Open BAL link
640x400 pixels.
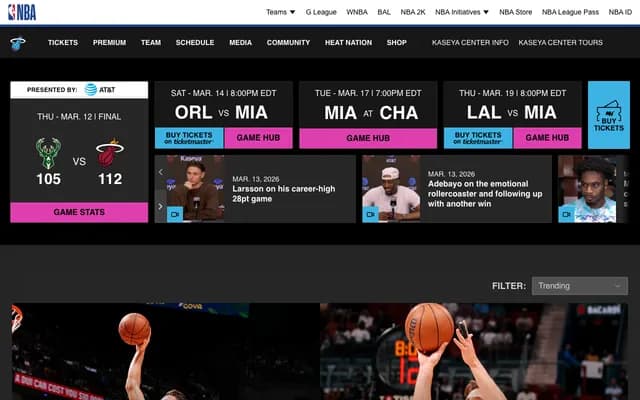(384, 12)
